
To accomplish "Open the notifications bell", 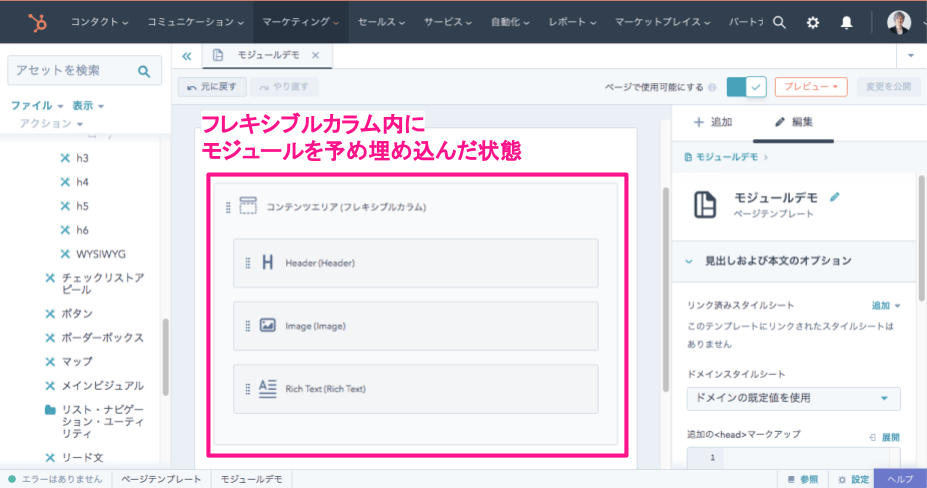I will 847,22.
